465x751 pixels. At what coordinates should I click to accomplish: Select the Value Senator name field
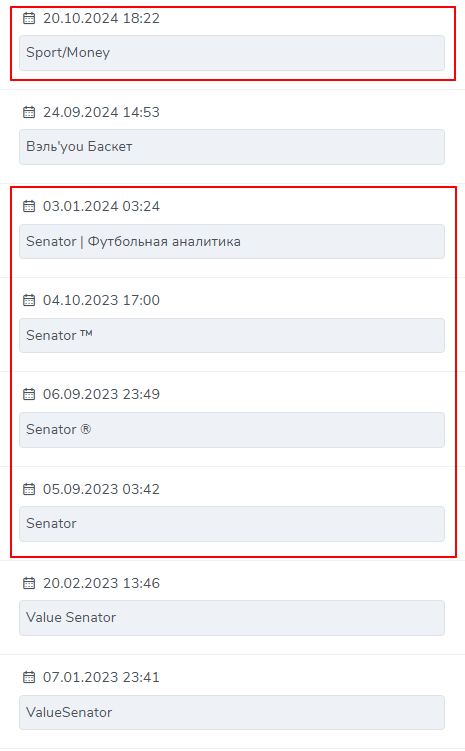(x=232, y=618)
